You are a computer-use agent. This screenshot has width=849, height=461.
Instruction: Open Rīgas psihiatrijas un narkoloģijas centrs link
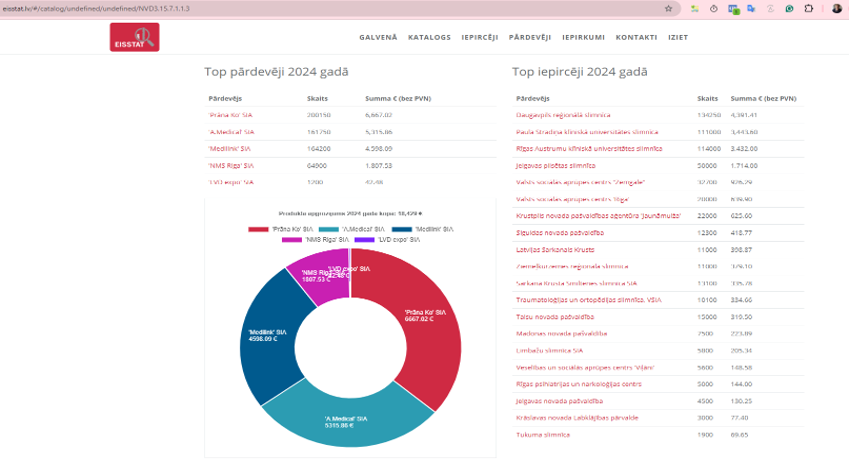coord(579,384)
